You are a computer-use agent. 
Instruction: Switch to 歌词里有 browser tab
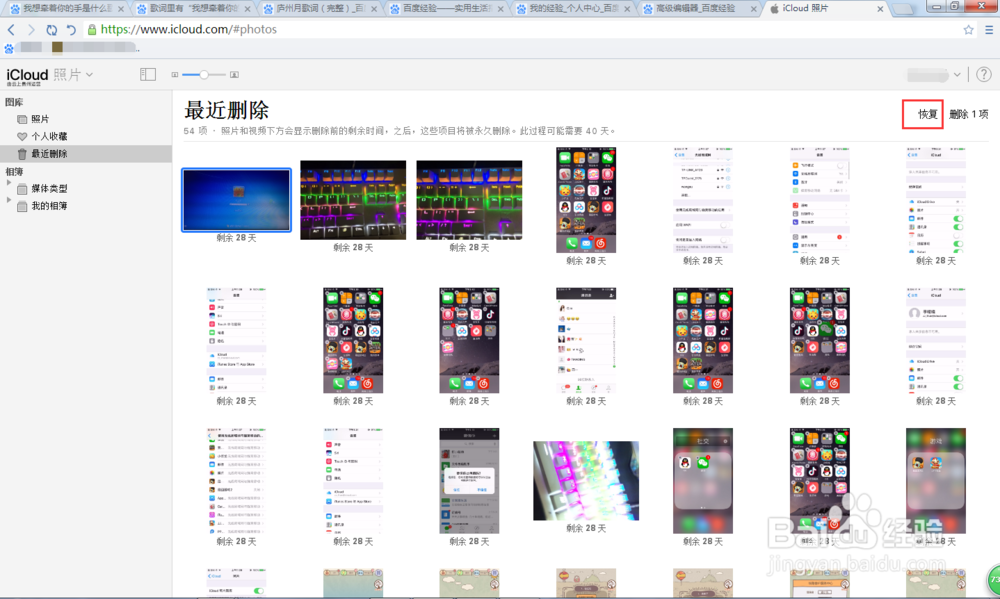pyautogui.click(x=193, y=8)
